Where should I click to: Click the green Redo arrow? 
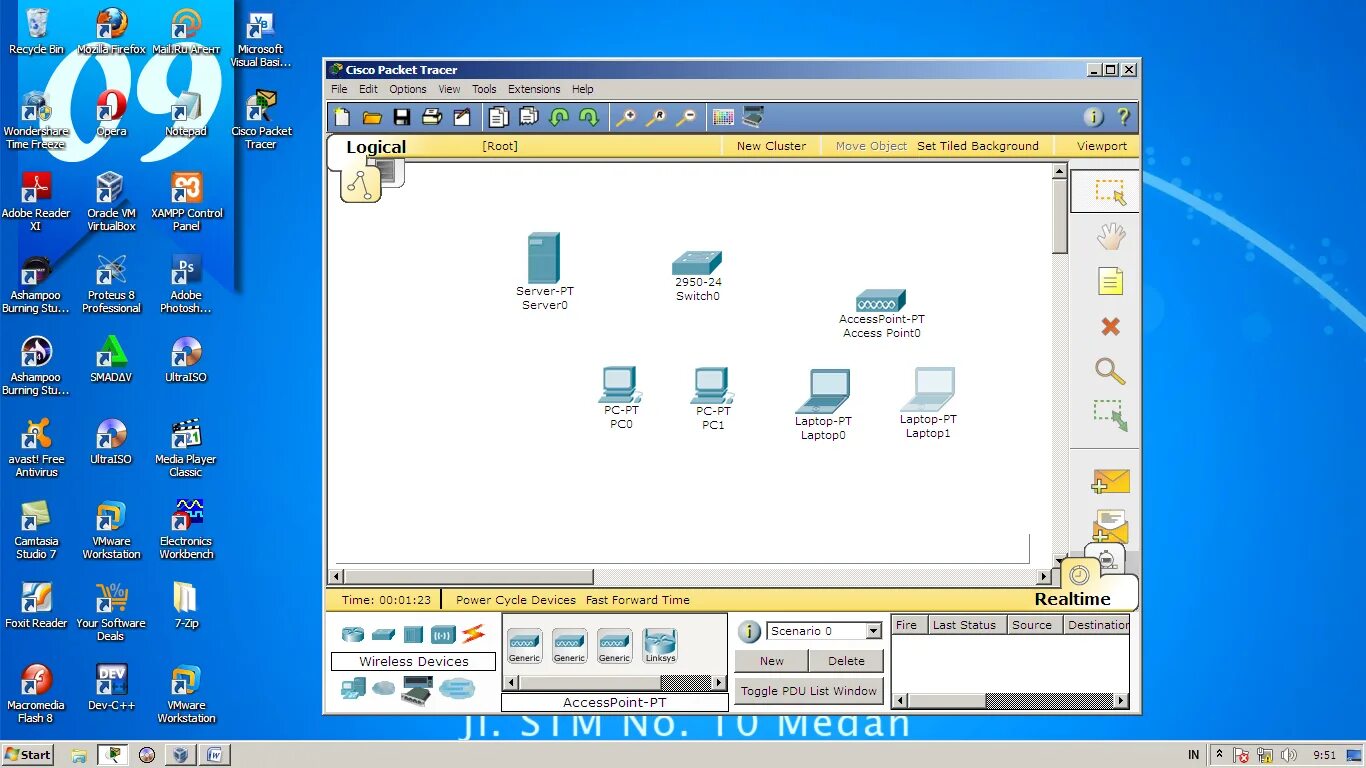pos(589,117)
